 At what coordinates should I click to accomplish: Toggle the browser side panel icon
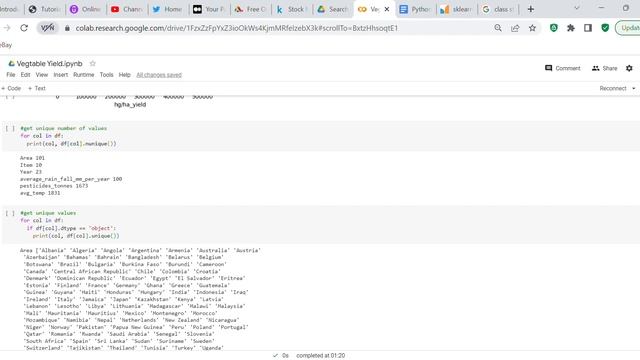pos(588,28)
